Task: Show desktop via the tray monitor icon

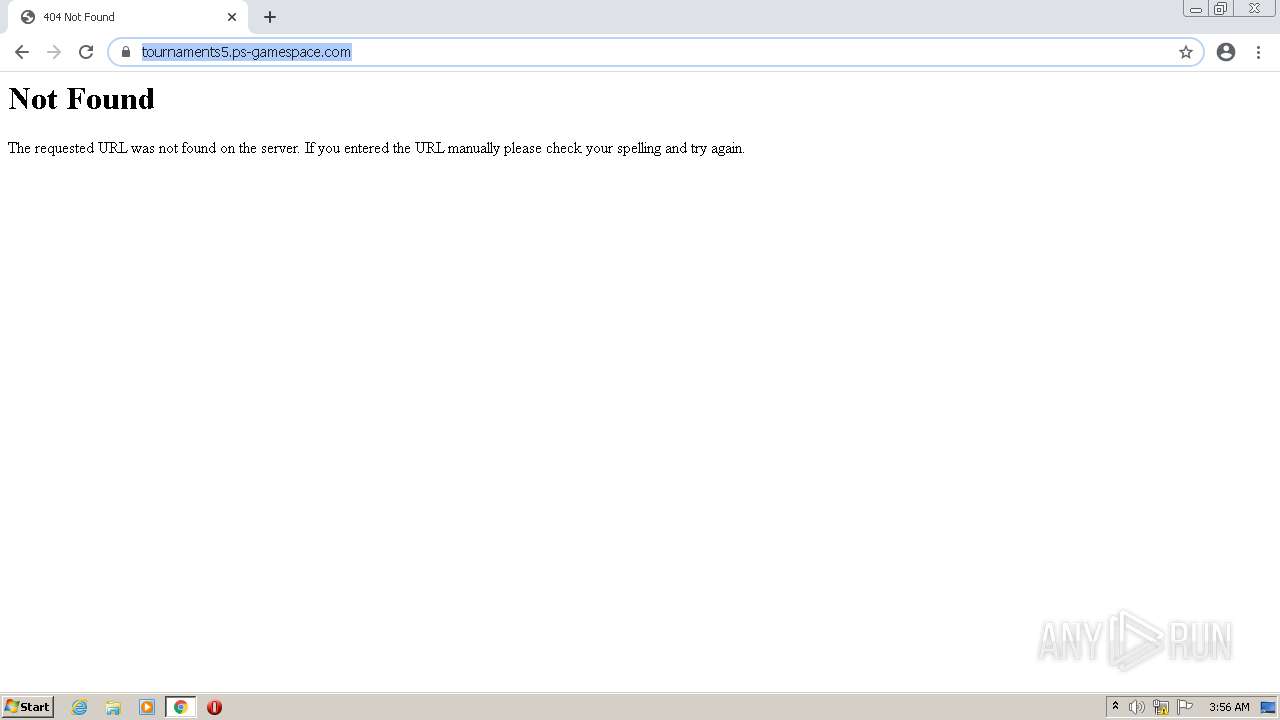Action: [1268, 707]
